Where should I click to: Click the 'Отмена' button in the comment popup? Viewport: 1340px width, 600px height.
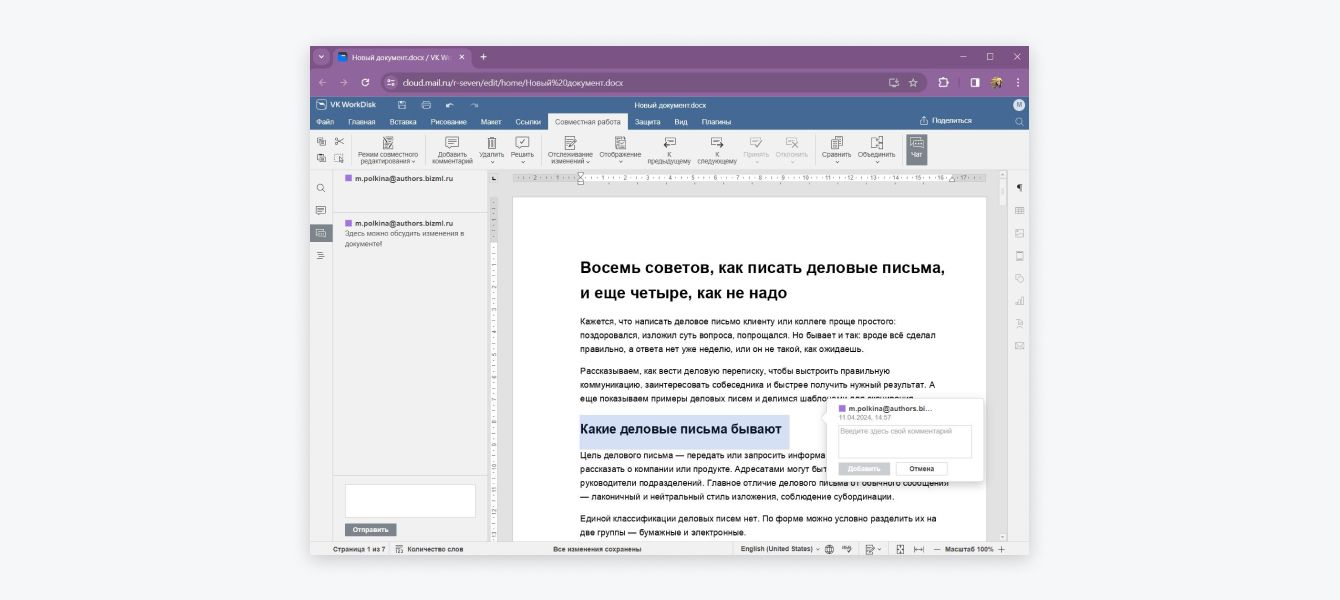[922, 467]
